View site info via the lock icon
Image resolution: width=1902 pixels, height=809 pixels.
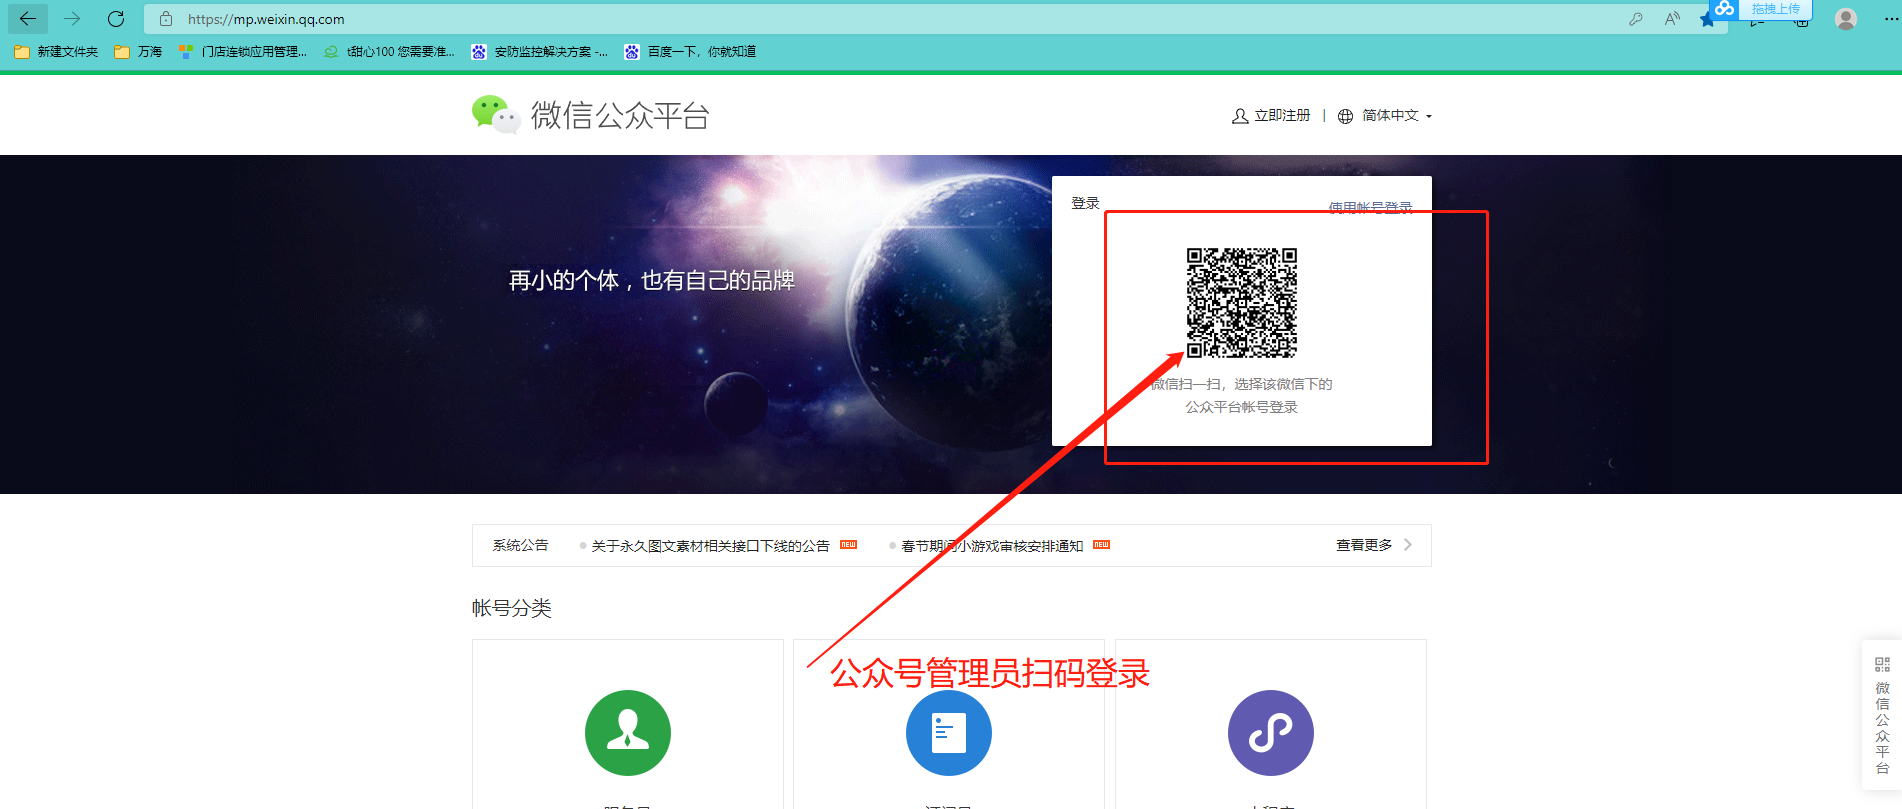166,19
